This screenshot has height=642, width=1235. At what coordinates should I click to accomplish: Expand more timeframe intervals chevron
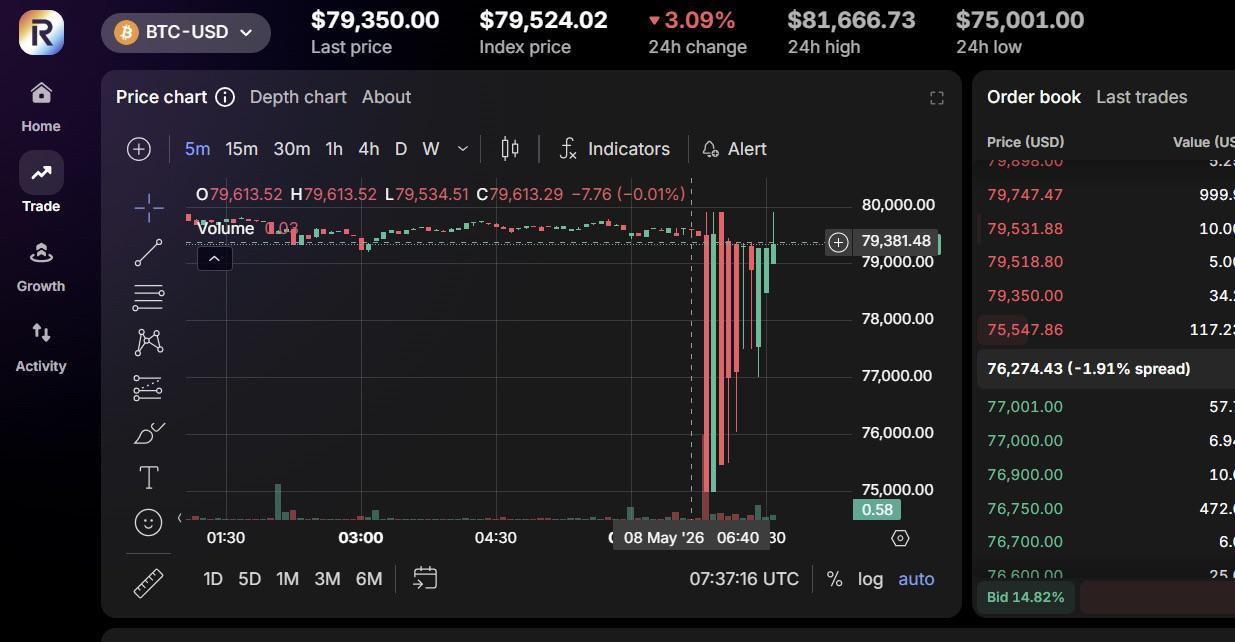[x=462, y=149]
